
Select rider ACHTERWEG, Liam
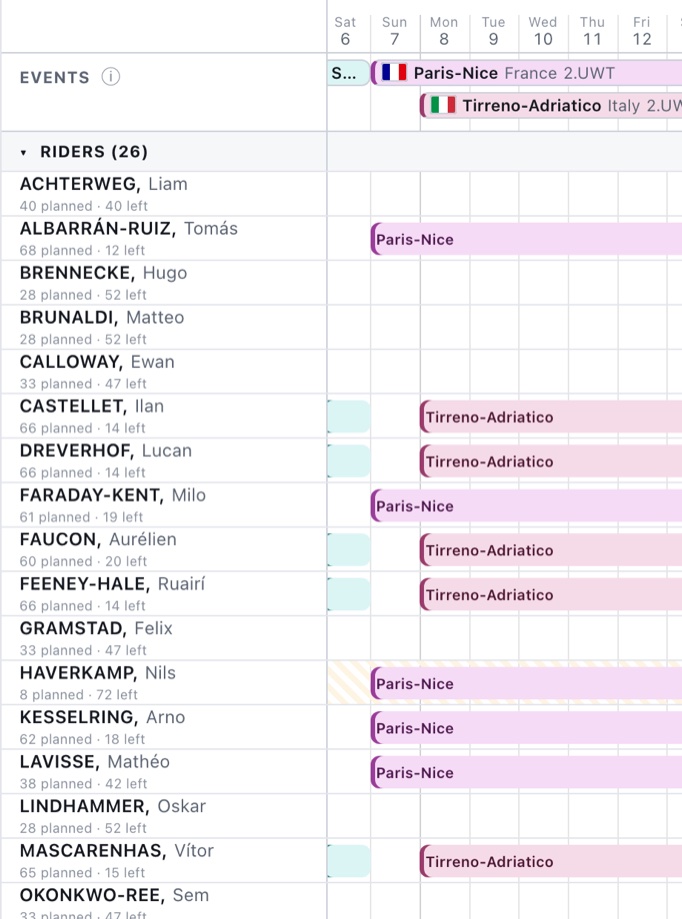pos(163,194)
